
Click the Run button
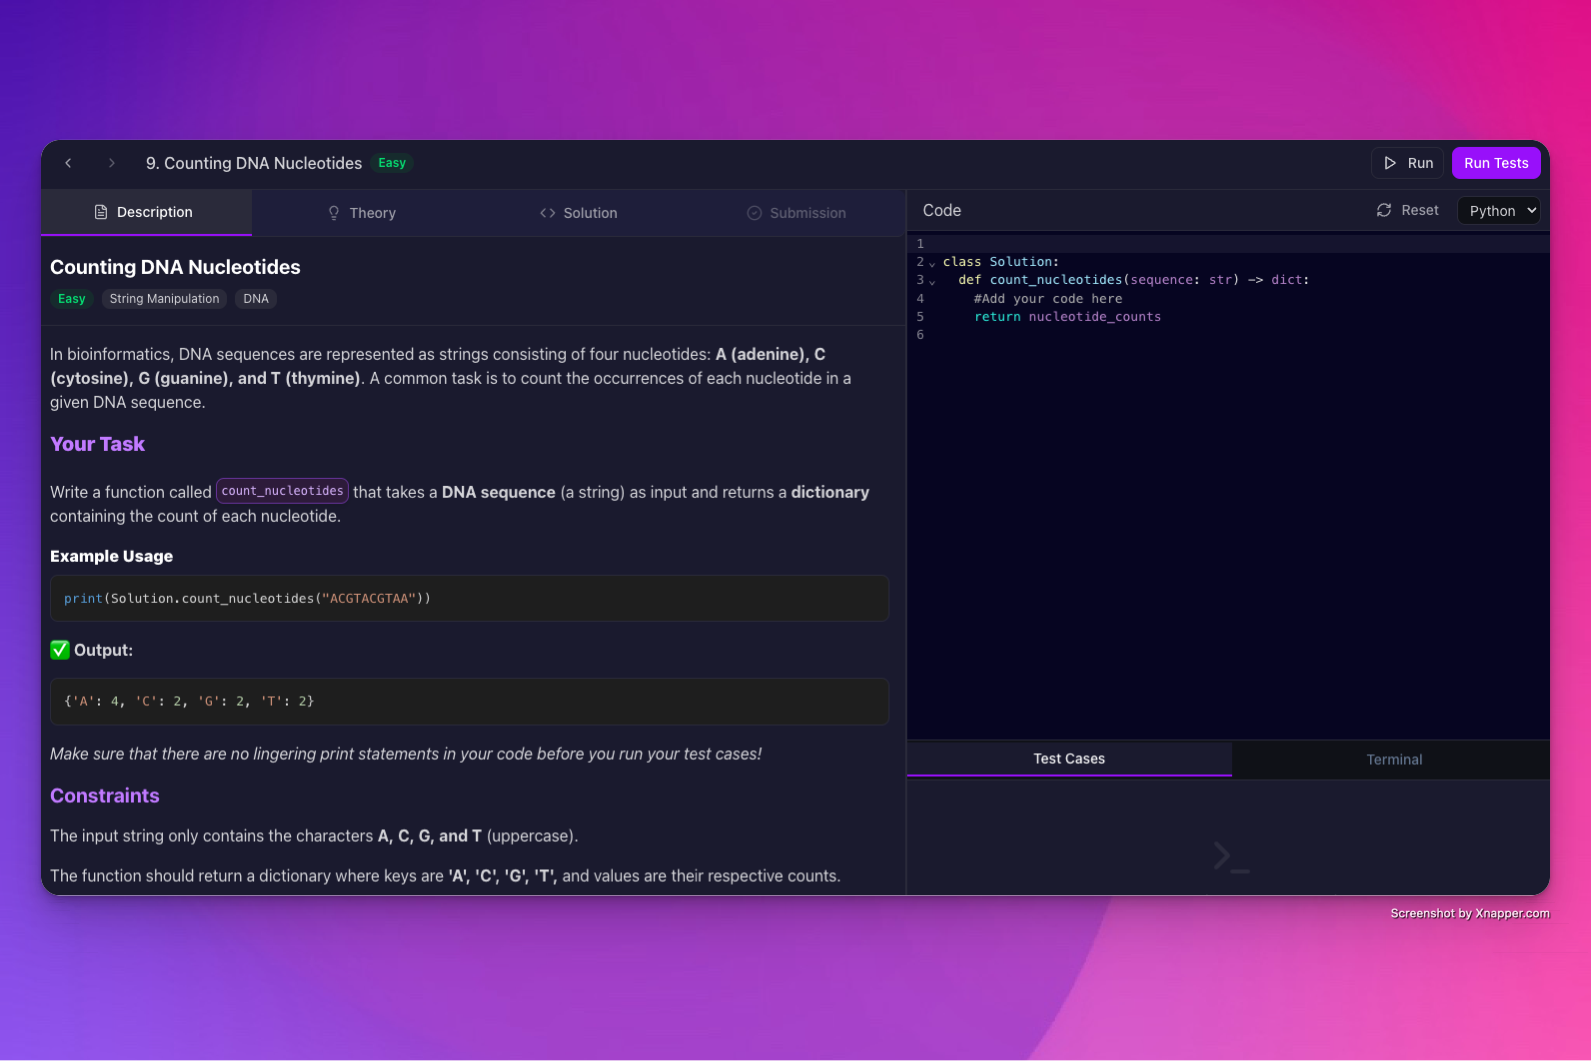[1408, 163]
